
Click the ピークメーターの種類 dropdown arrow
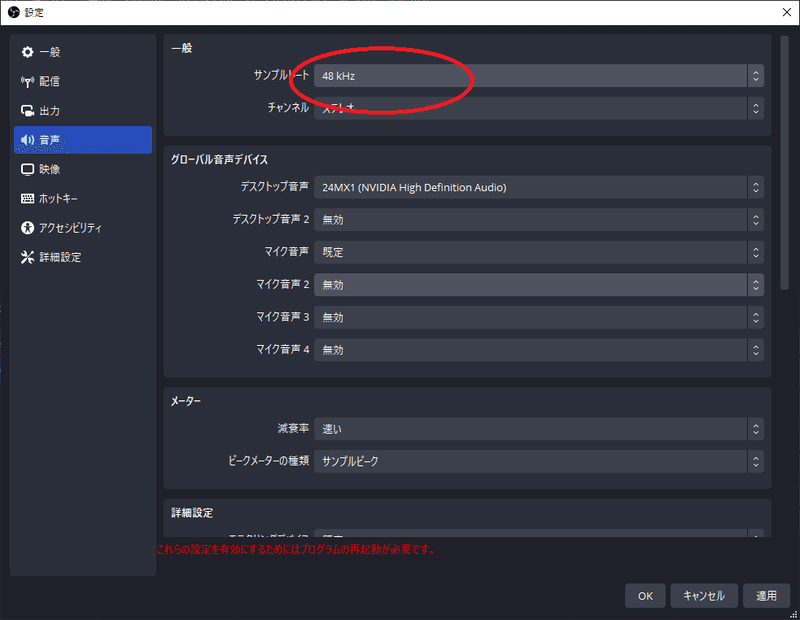click(x=756, y=461)
